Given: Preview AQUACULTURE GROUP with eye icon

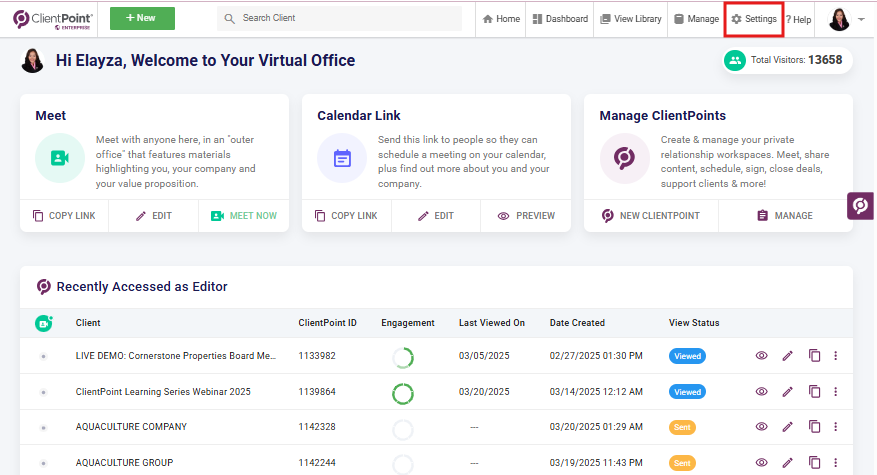Looking at the screenshot, I should tap(761, 463).
